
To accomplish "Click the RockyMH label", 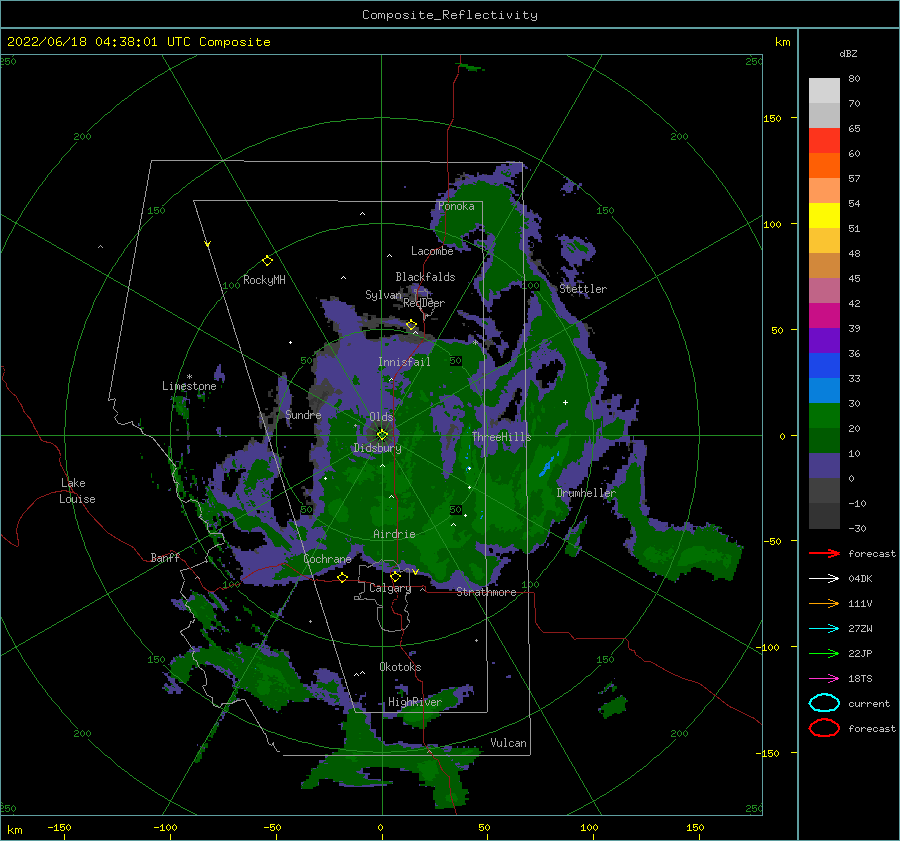I will click(264, 280).
